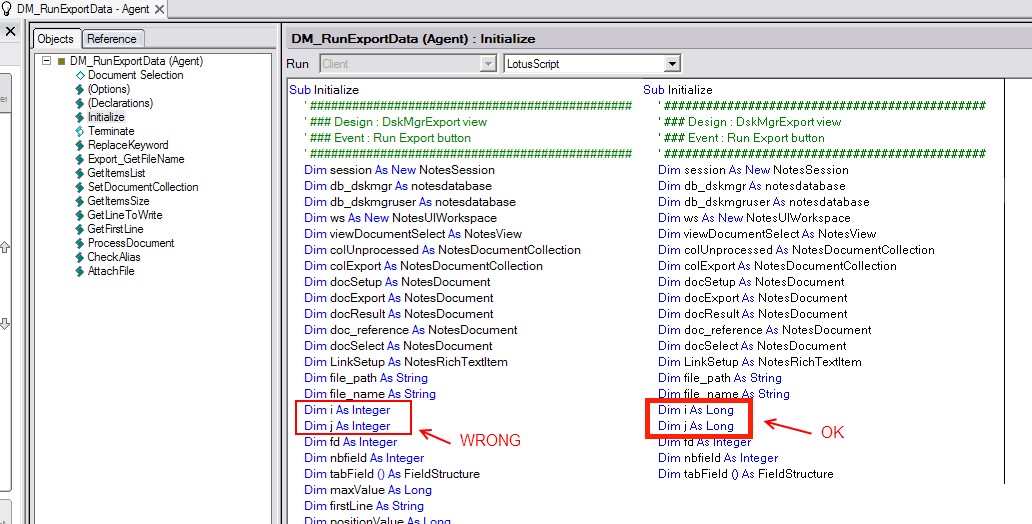Select Terminate in the objects tree
Viewport: 1032px width, 524px height.
point(111,131)
